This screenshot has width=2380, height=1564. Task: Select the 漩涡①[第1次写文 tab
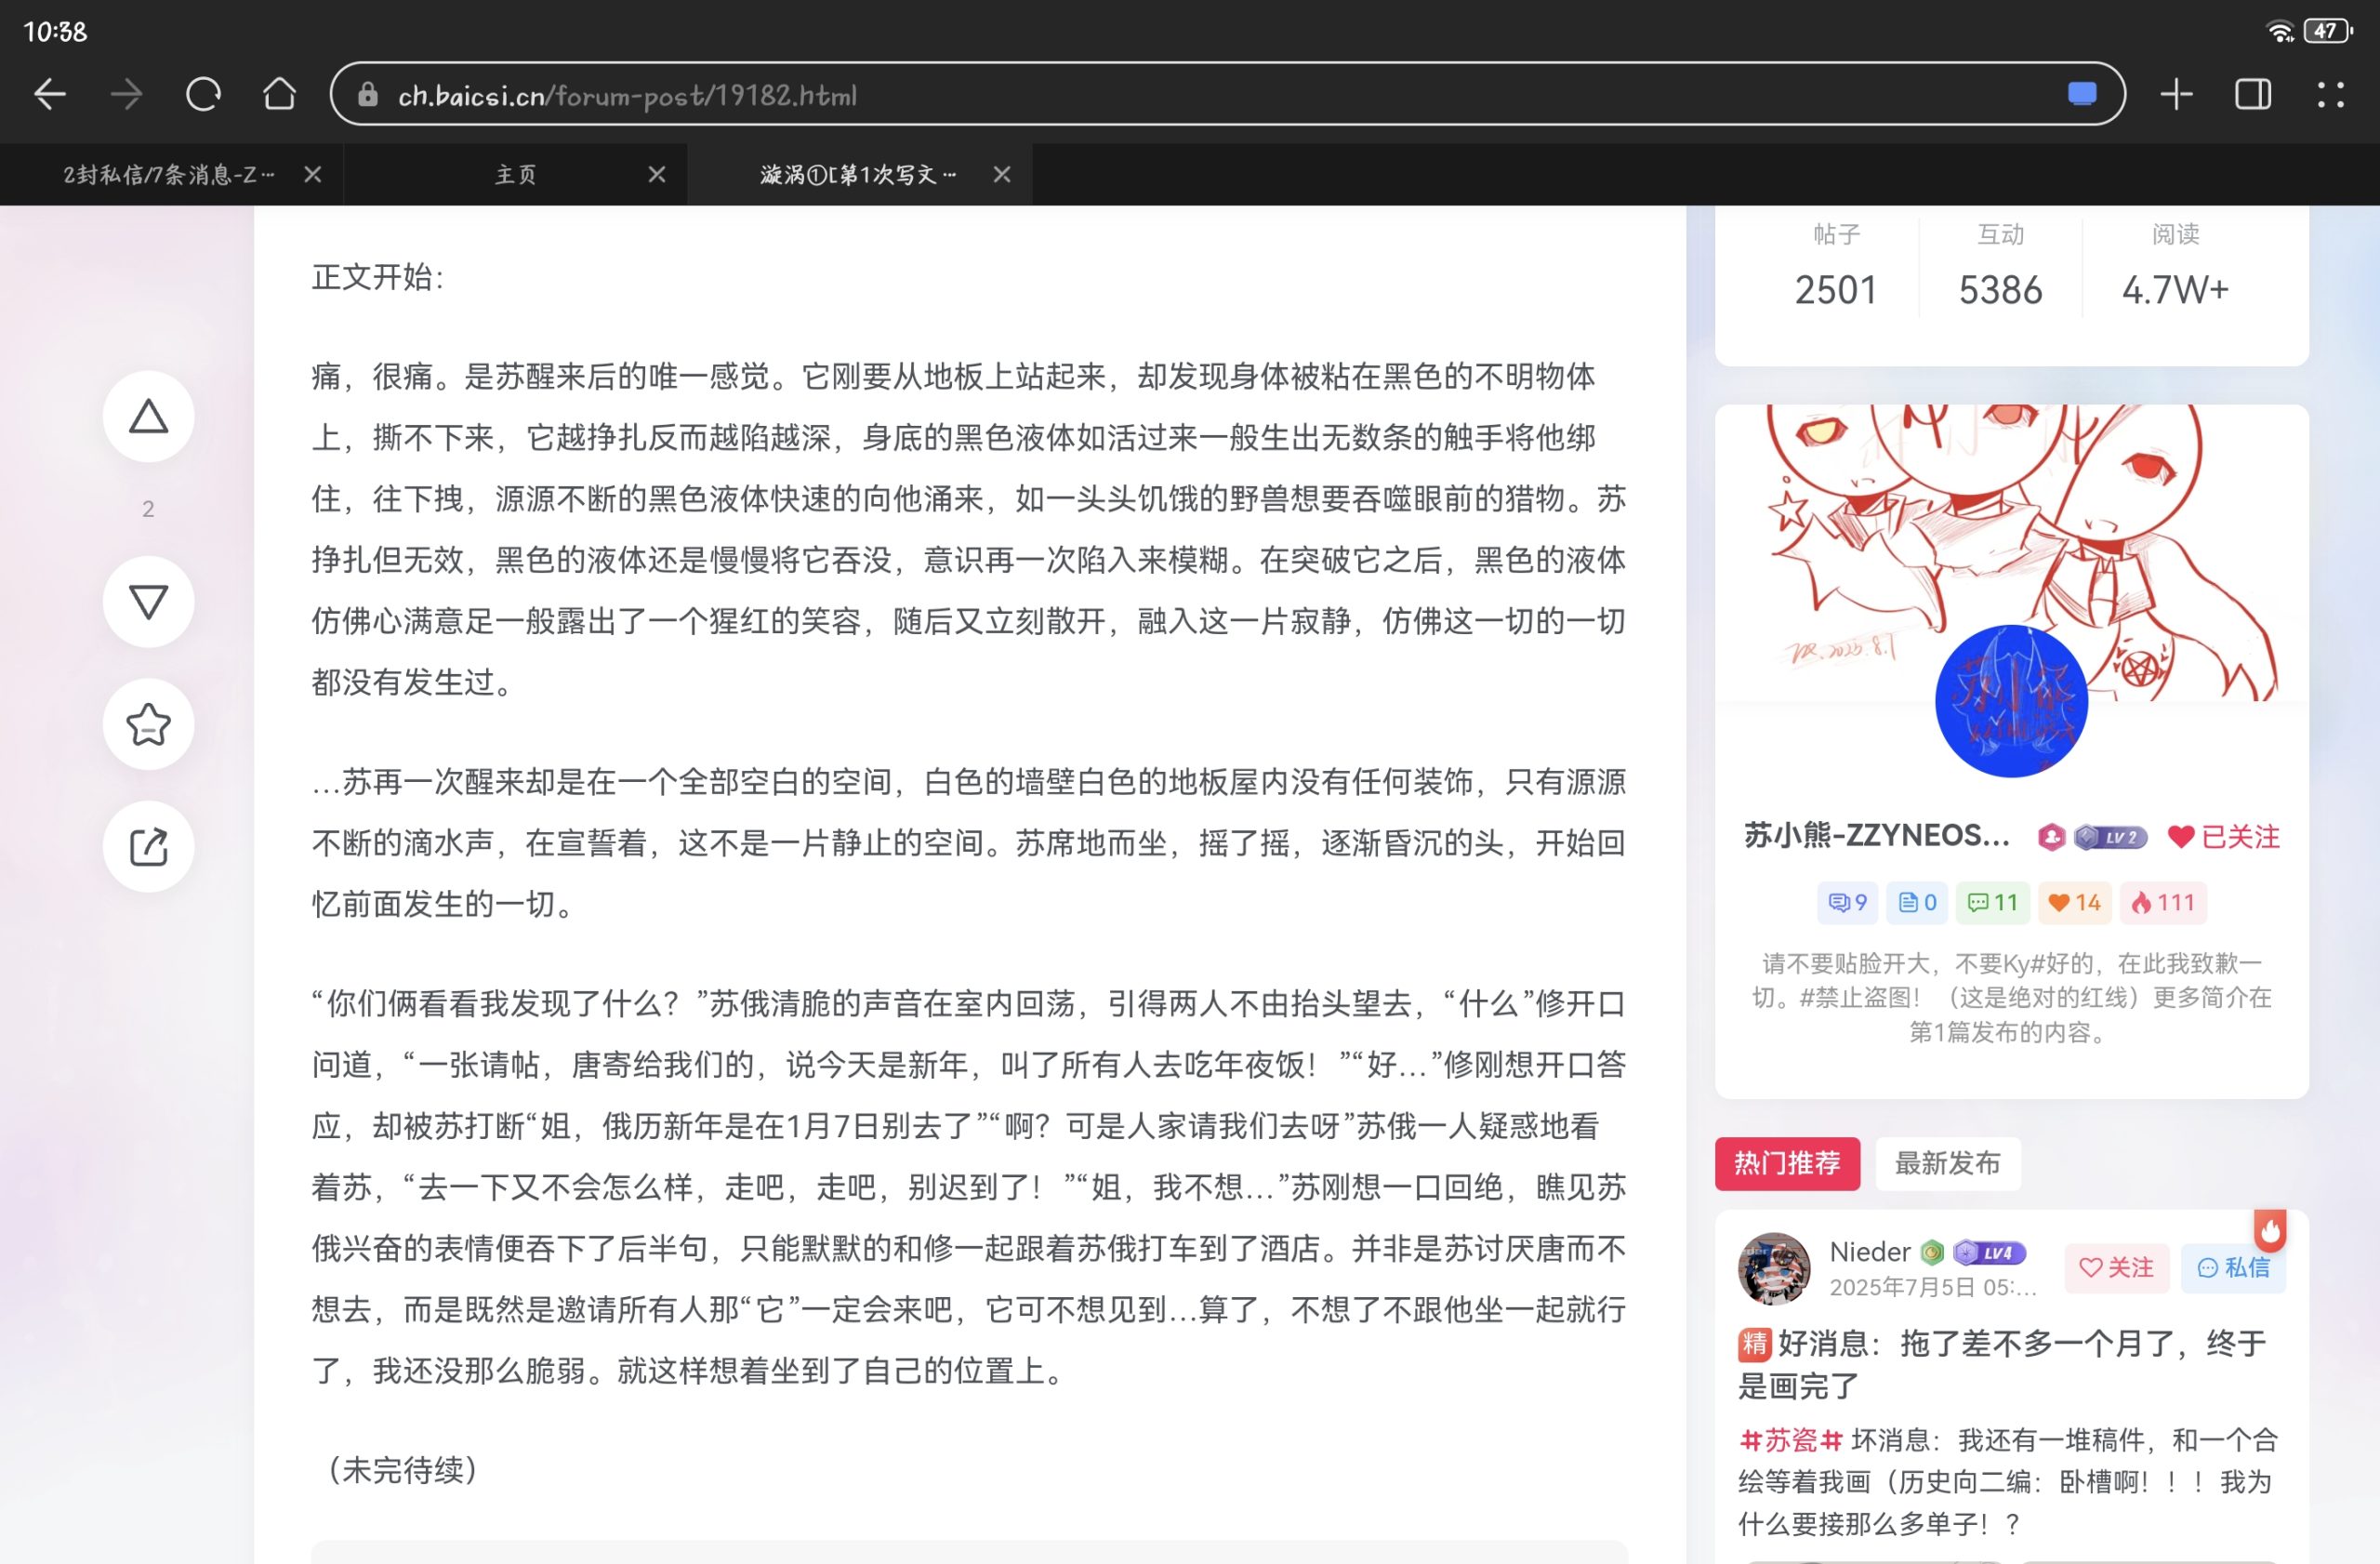pos(858,175)
